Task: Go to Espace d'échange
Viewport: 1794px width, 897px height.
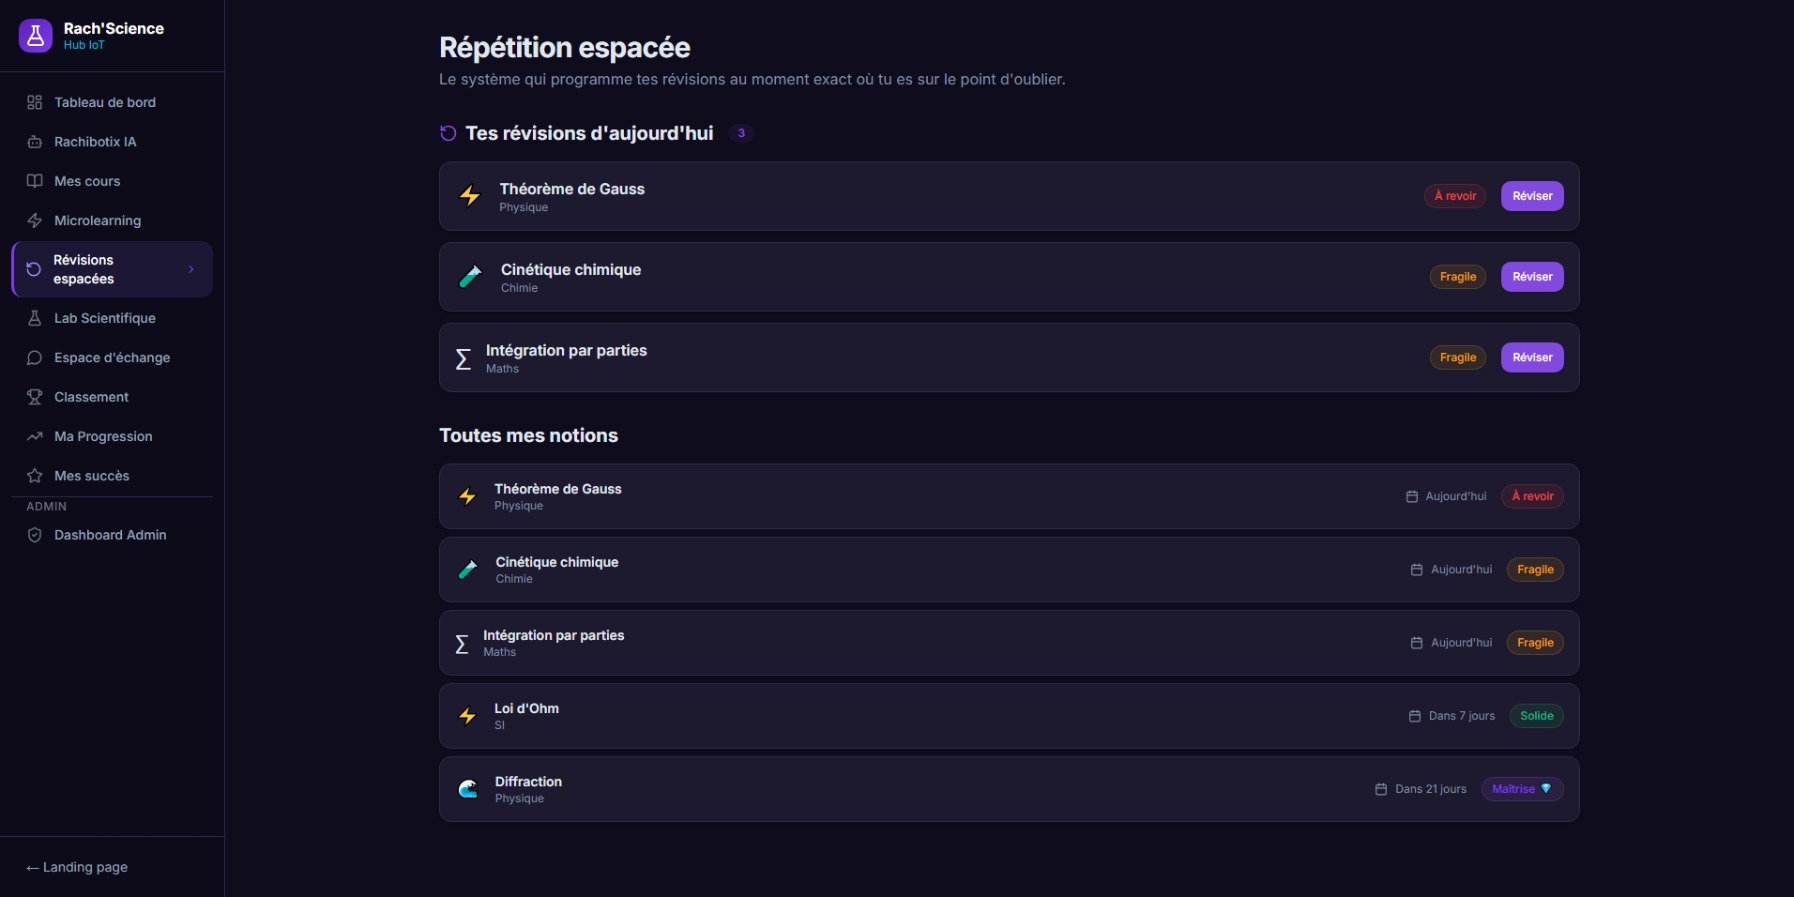Action: pyautogui.click(x=112, y=357)
